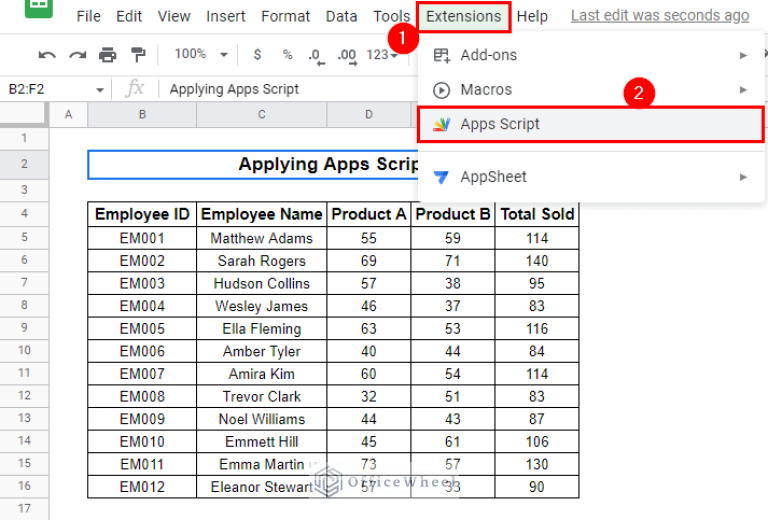Format as percent icon
The height and width of the screenshot is (520, 768).
(x=288, y=54)
